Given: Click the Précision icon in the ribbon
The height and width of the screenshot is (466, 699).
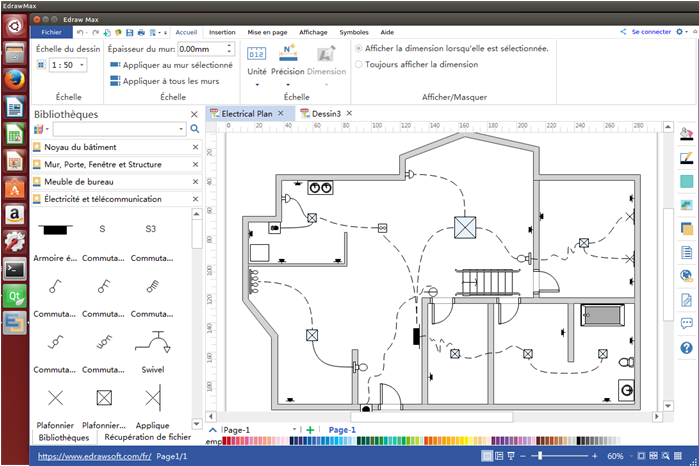Looking at the screenshot, I should [x=288, y=54].
